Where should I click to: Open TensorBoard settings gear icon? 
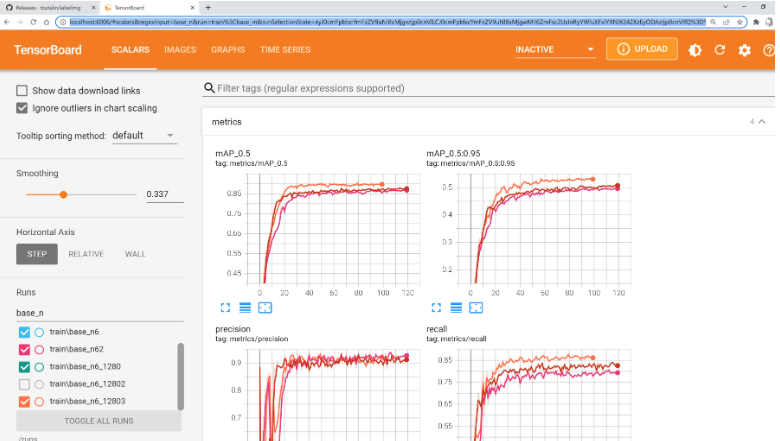click(x=744, y=50)
